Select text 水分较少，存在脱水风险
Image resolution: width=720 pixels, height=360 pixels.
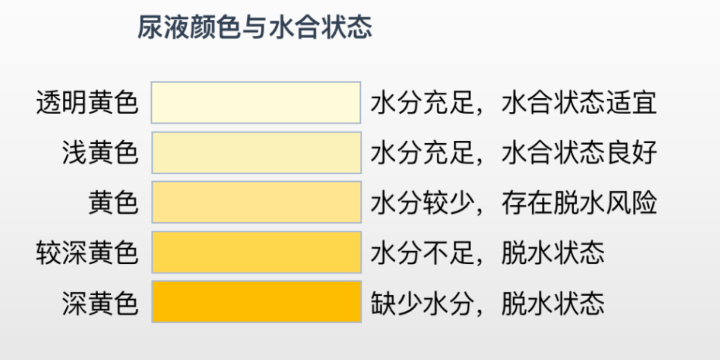click(514, 202)
